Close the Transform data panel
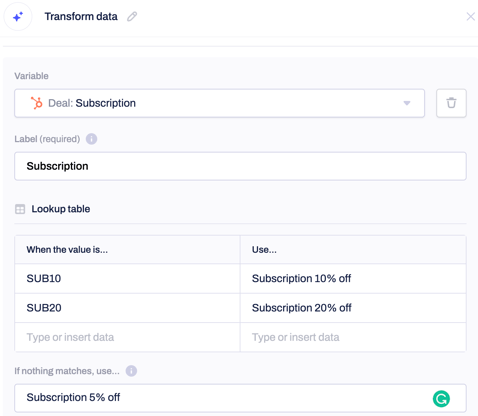 click(x=470, y=16)
